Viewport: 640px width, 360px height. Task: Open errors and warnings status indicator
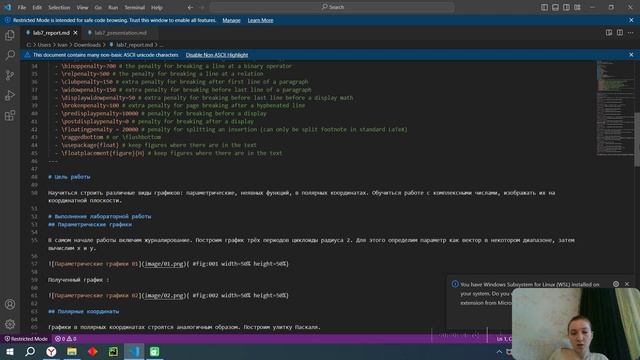66,339
